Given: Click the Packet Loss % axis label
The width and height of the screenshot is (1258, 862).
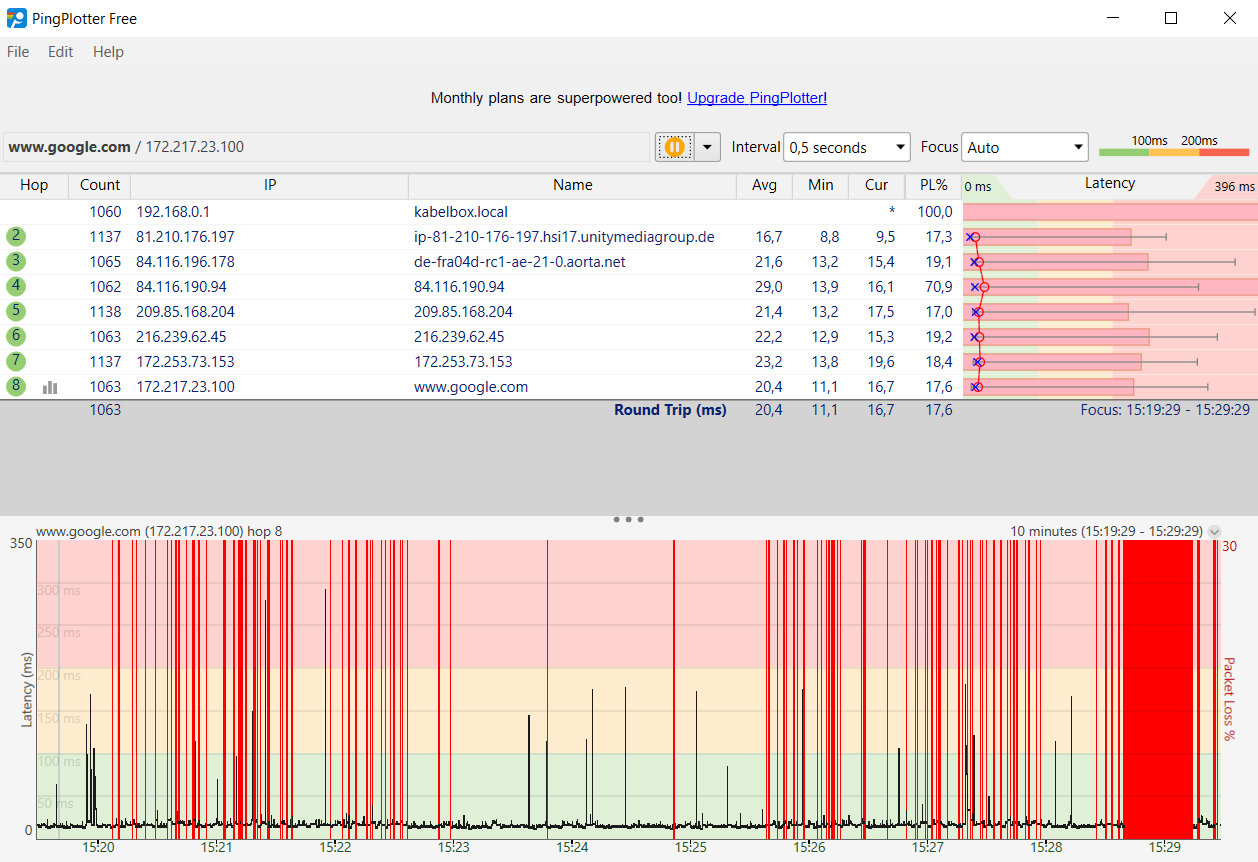Looking at the screenshot, I should click(x=1229, y=699).
